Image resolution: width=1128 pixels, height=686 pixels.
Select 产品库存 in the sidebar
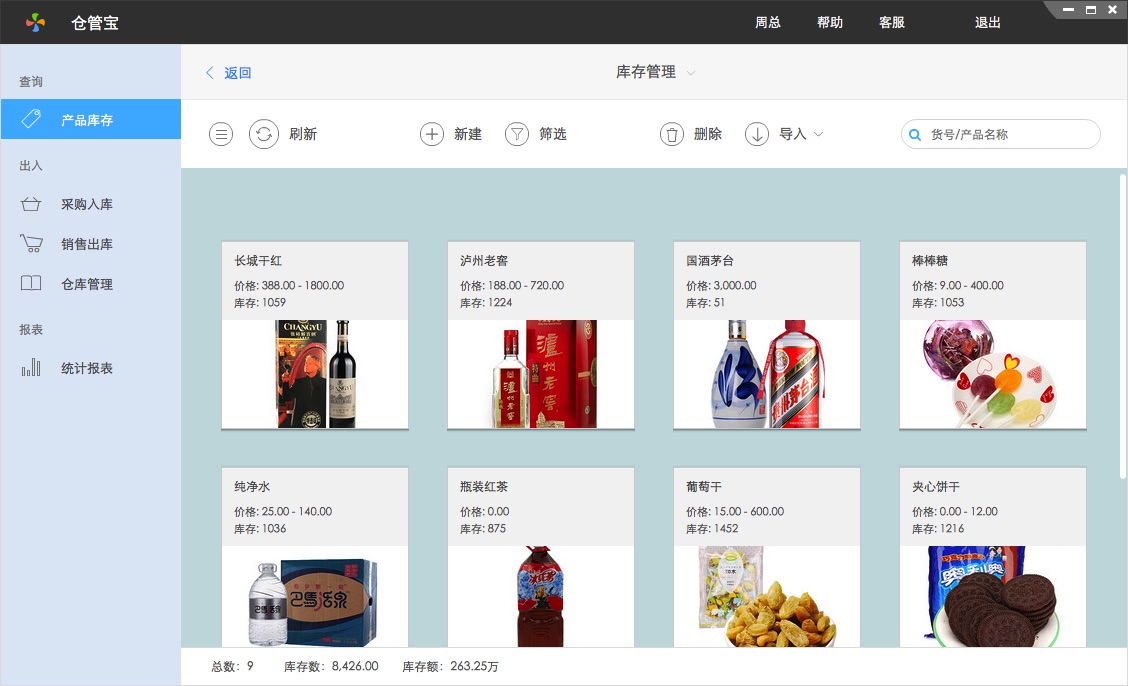point(90,120)
